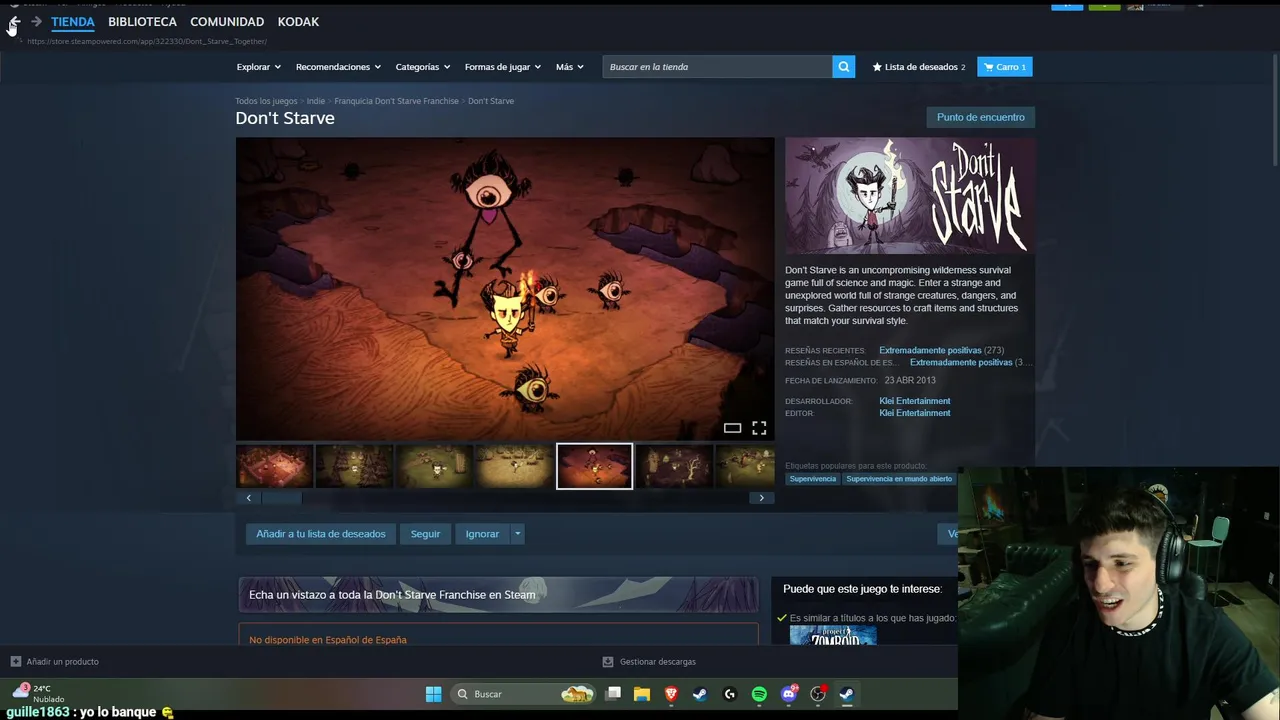This screenshot has height=720, width=1280.
Task: Open OBS Studio from the taskbar
Action: point(818,694)
